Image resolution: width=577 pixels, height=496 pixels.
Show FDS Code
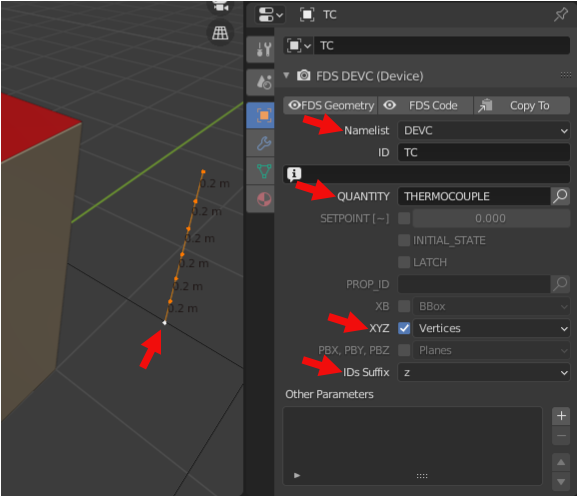click(x=425, y=106)
